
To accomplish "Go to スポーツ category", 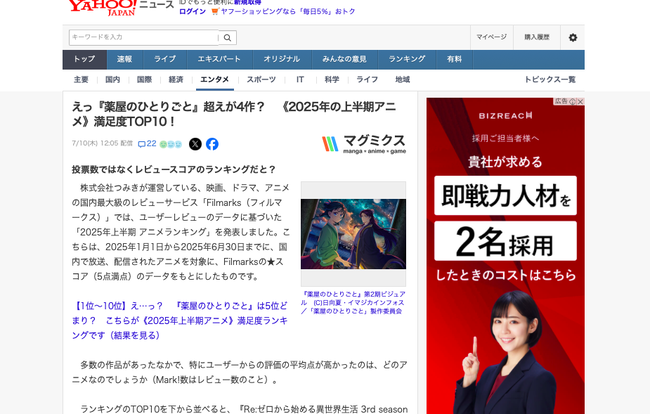I will pos(261,80).
